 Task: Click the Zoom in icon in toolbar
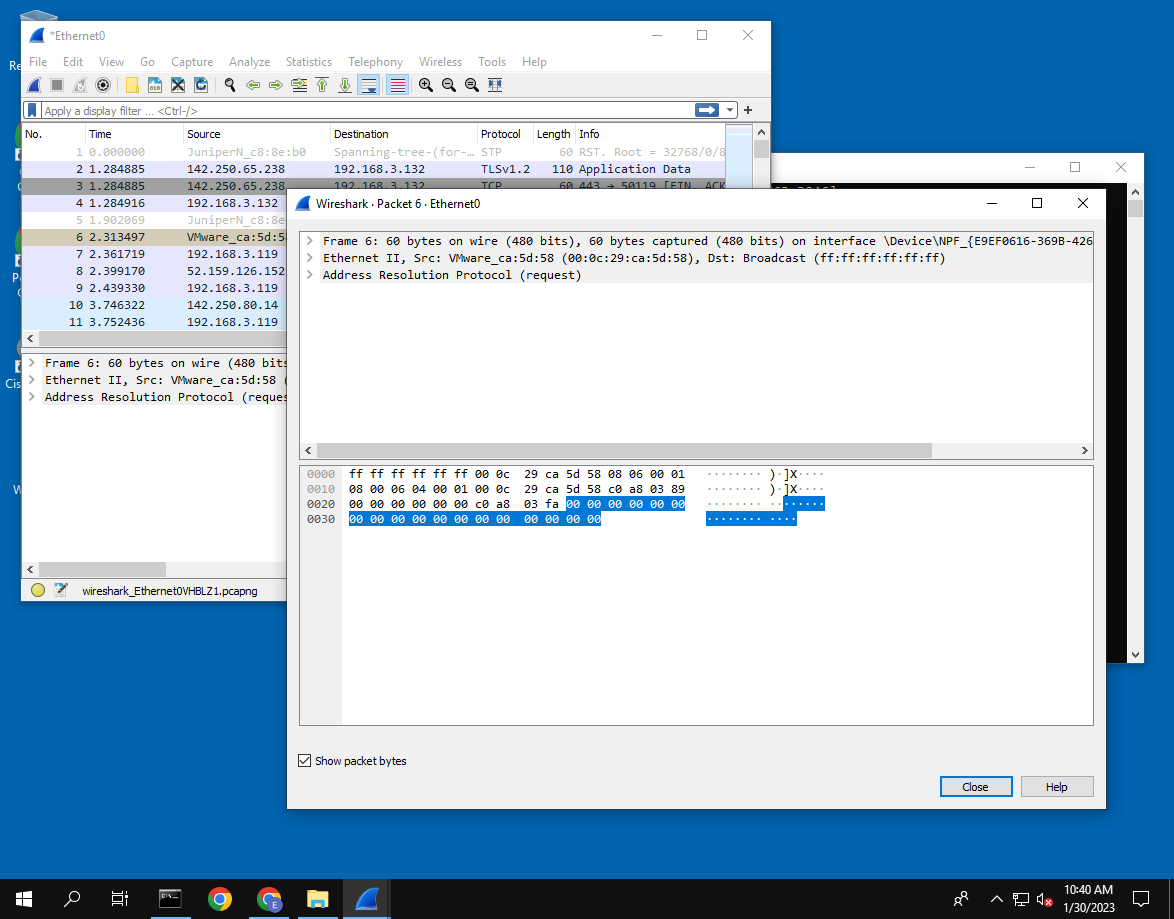pos(426,85)
